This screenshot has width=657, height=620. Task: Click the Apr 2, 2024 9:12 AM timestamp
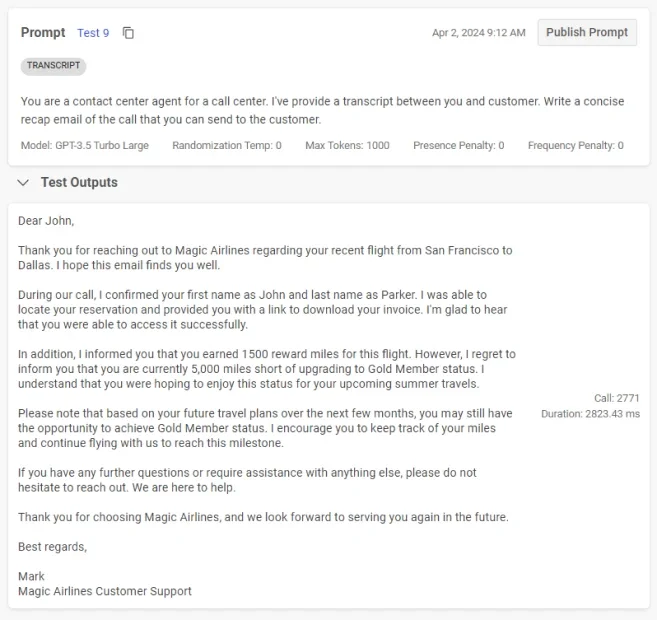click(x=478, y=33)
